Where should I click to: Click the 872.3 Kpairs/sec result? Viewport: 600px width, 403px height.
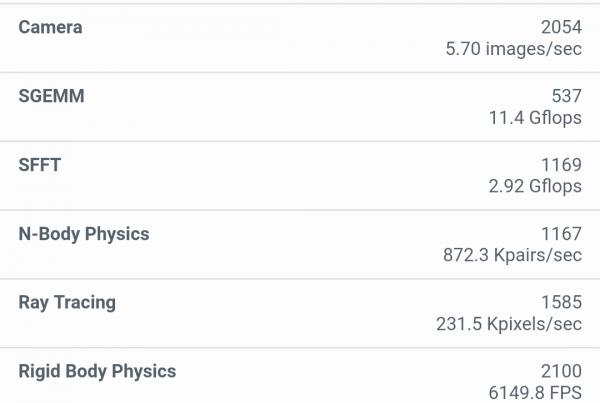point(512,255)
